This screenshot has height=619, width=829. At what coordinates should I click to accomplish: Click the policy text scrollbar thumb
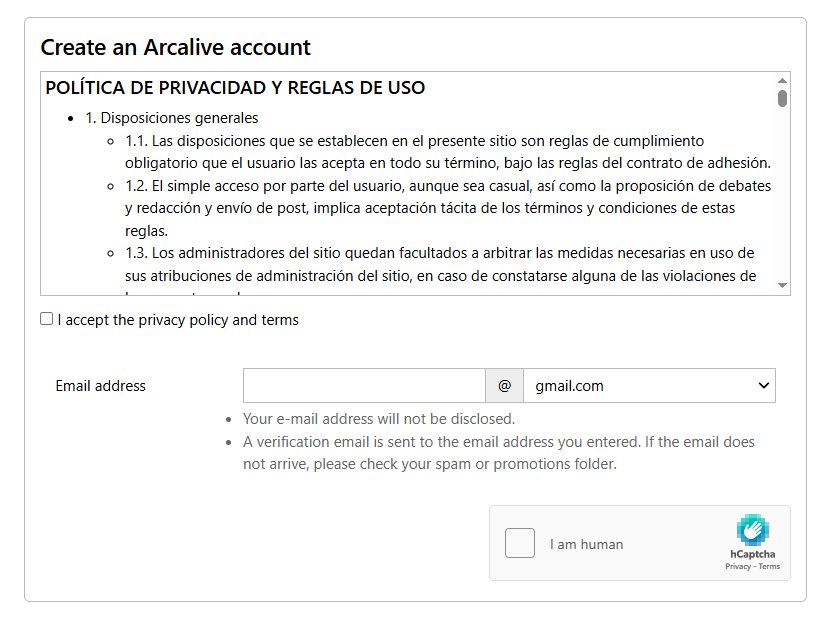click(x=782, y=98)
